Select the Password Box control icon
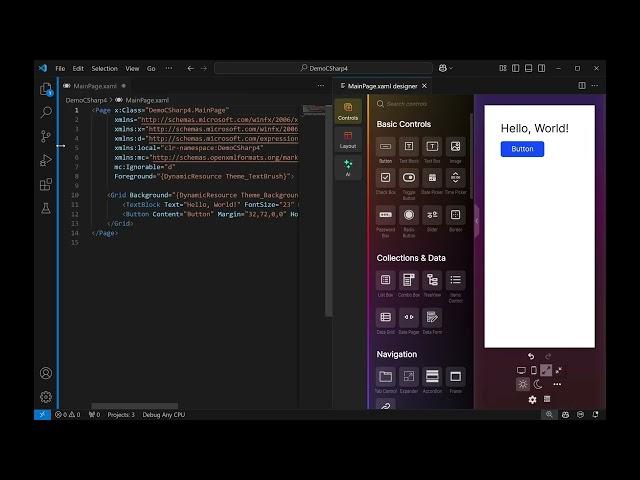The height and width of the screenshot is (480, 640). (x=385, y=215)
